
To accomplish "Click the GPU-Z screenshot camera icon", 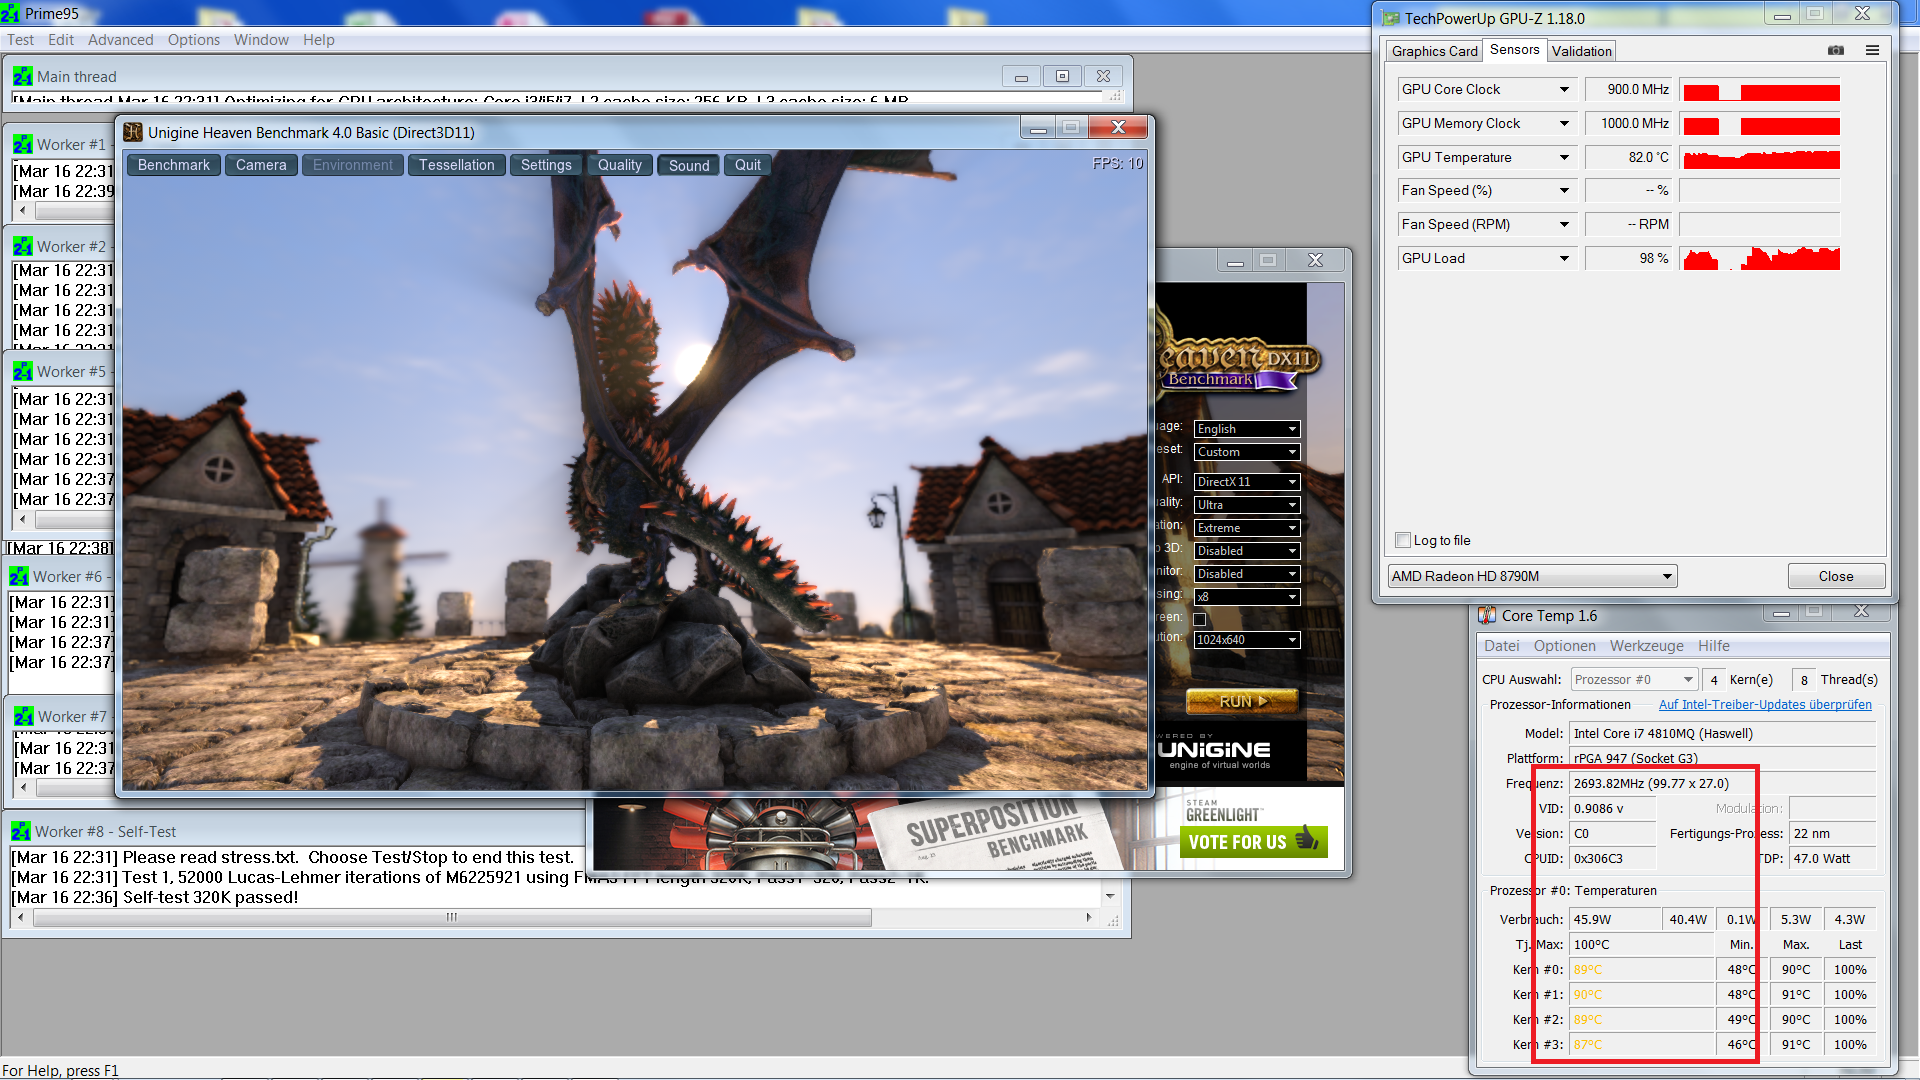I will [x=1836, y=50].
